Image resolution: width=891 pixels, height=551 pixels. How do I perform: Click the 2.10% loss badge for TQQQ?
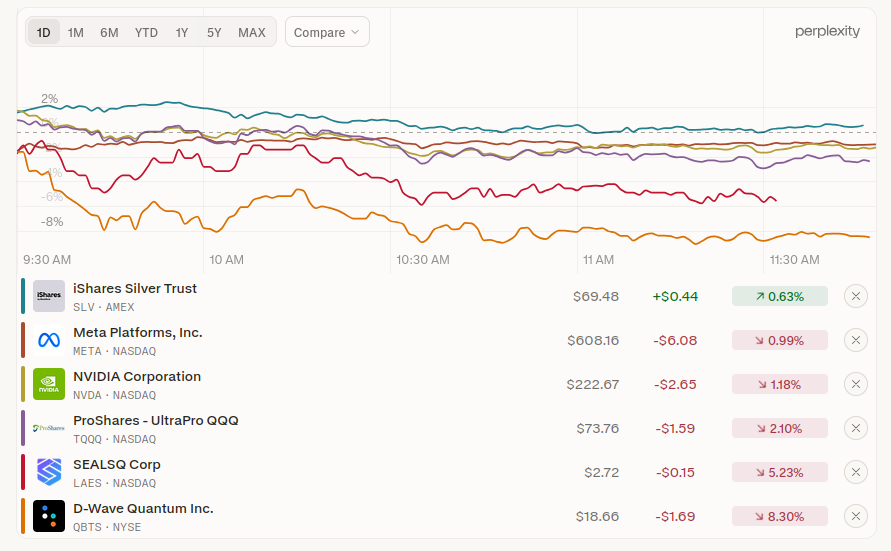(x=780, y=428)
